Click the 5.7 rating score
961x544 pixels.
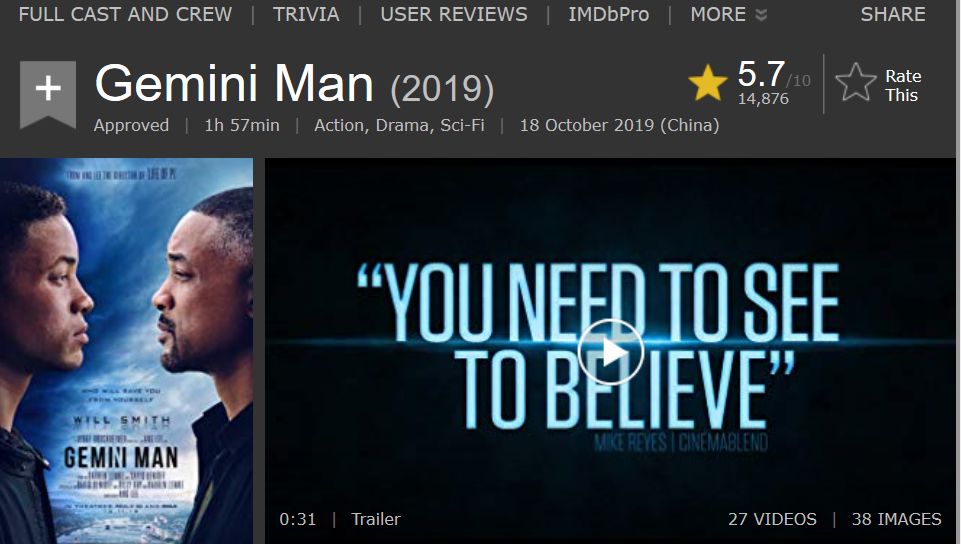point(761,74)
